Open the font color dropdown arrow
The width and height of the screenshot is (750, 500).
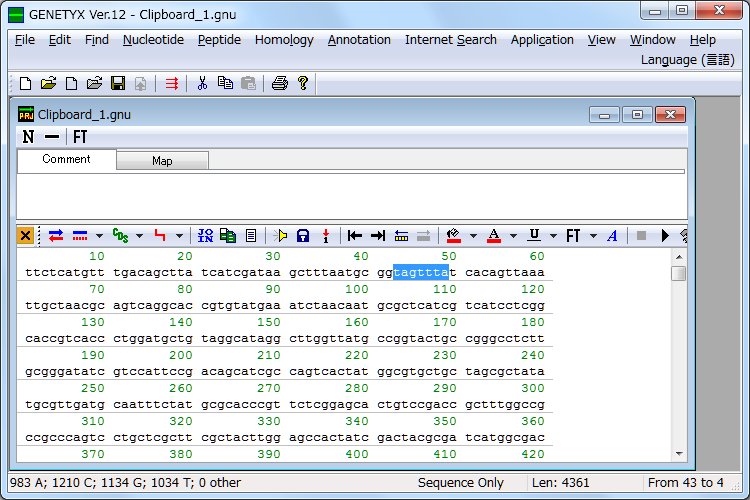[513, 235]
